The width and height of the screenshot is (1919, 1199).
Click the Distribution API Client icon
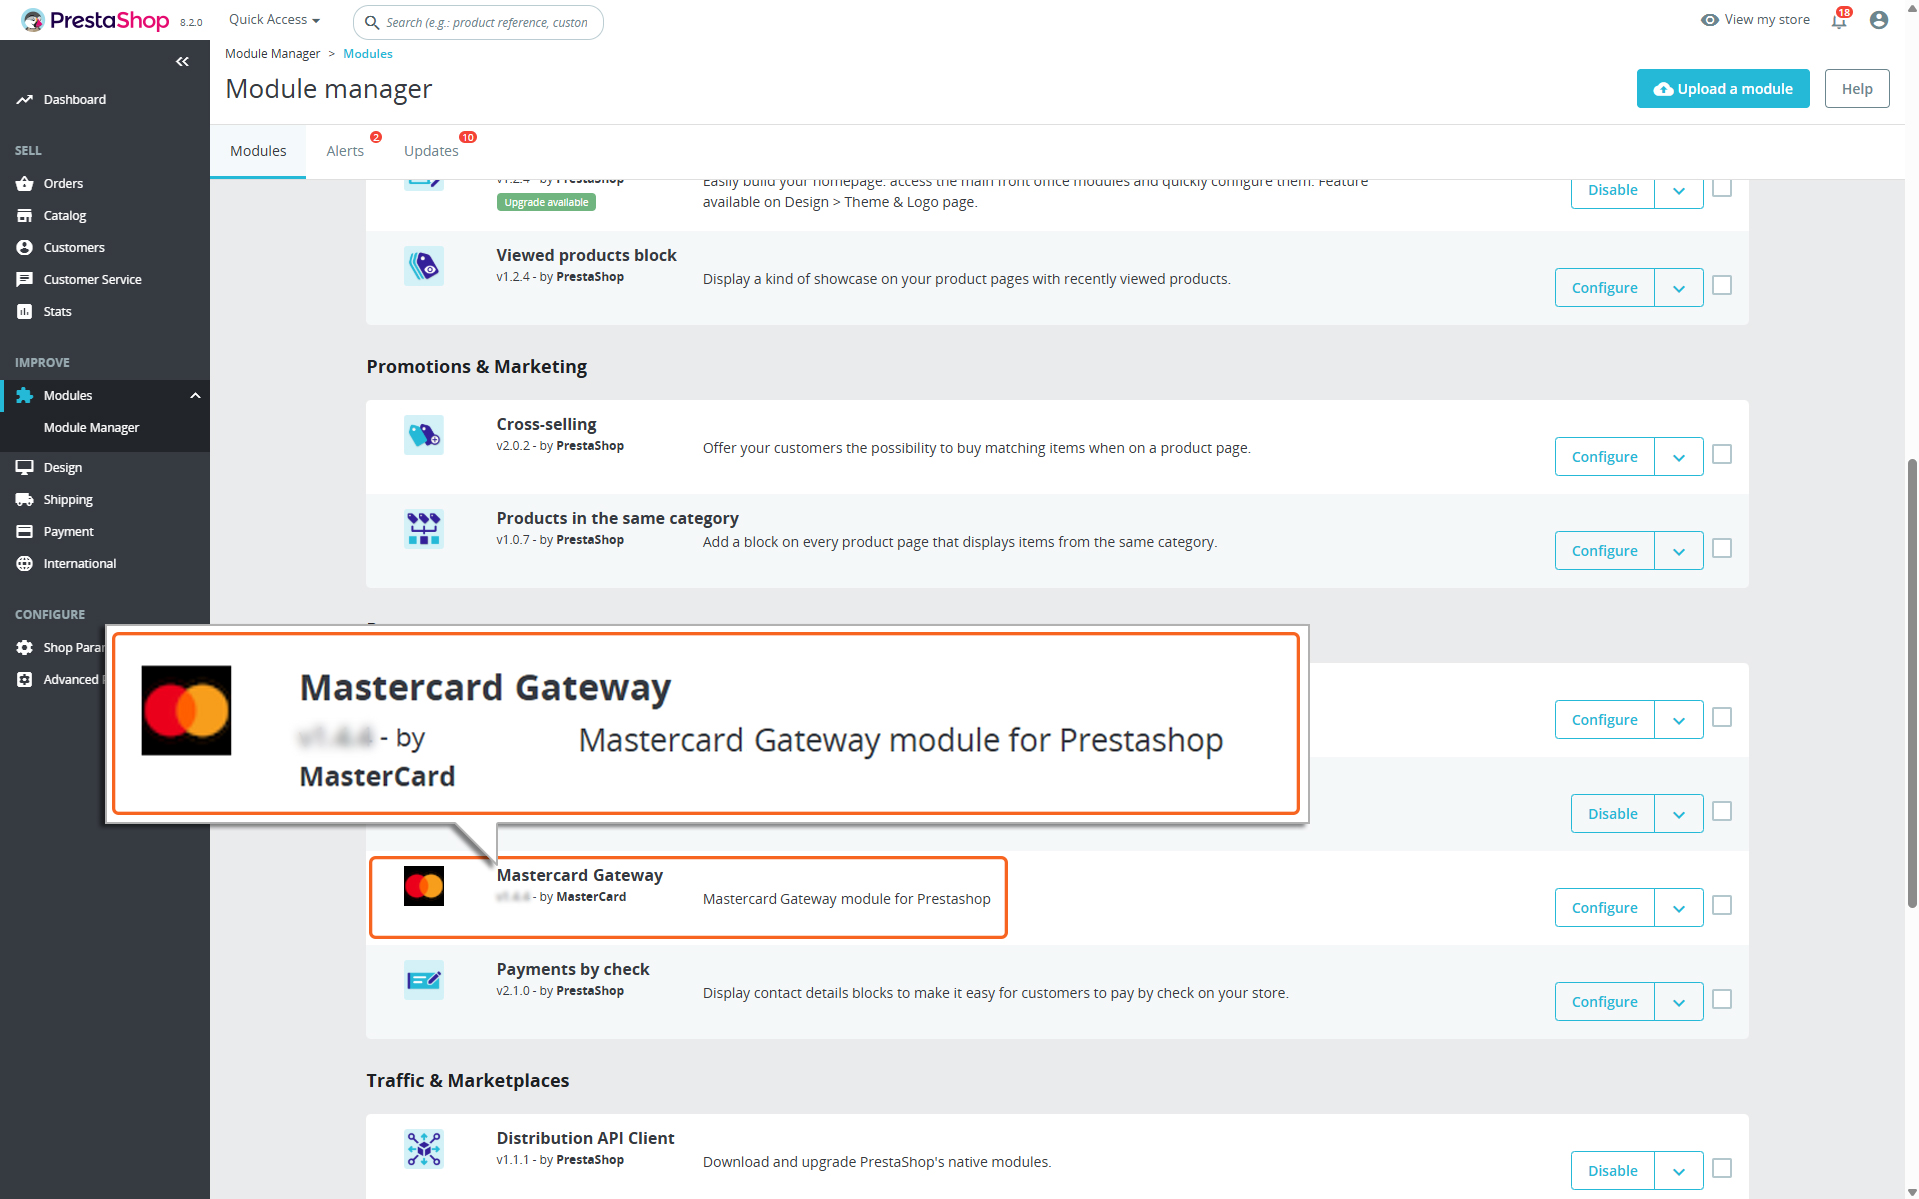point(423,1149)
